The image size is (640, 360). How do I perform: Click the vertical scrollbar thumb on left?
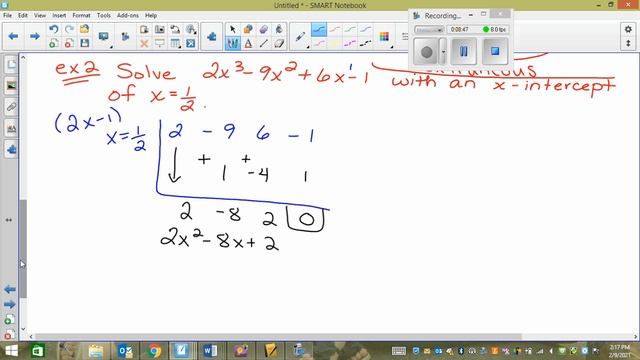tap(23, 249)
